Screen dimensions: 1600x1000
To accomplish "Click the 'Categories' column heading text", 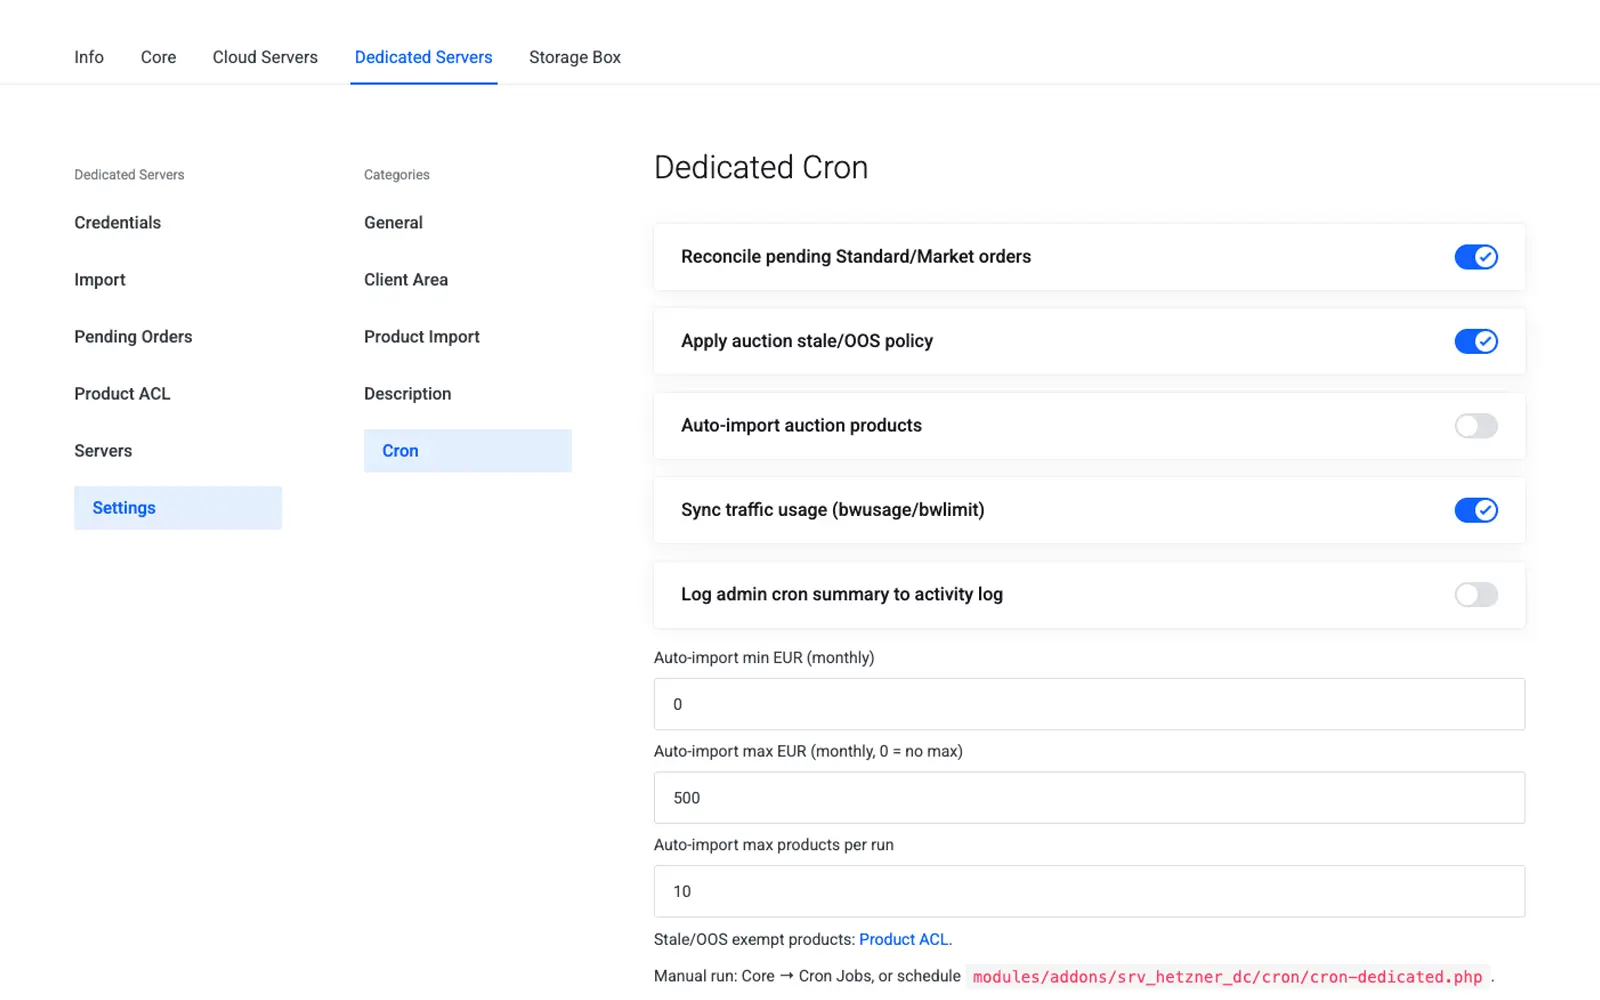I will click(397, 174).
